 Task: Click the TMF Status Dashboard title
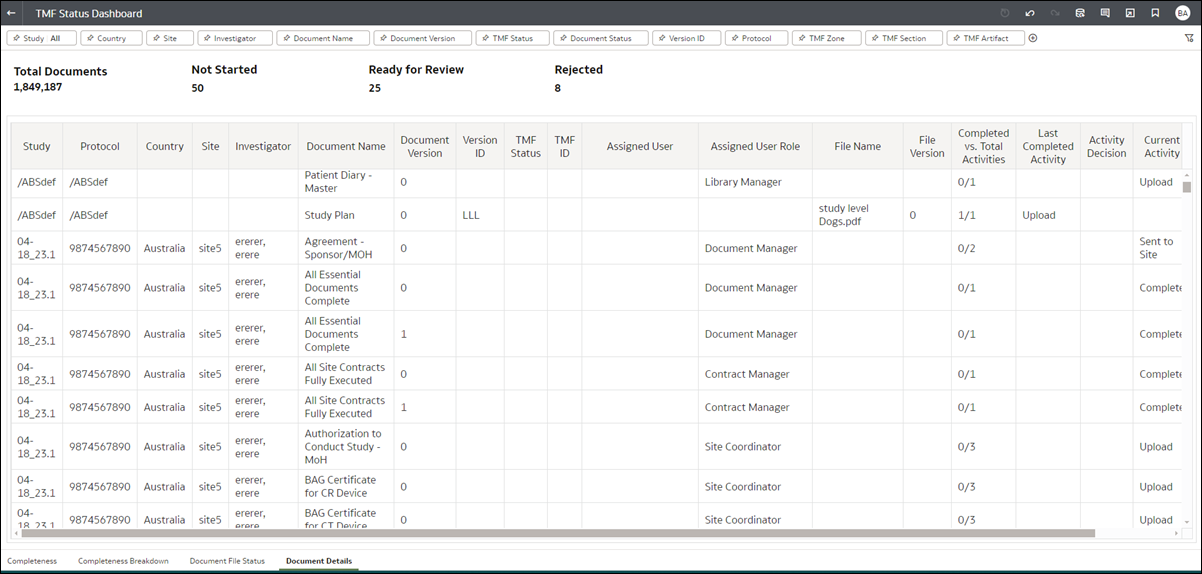click(x=88, y=13)
